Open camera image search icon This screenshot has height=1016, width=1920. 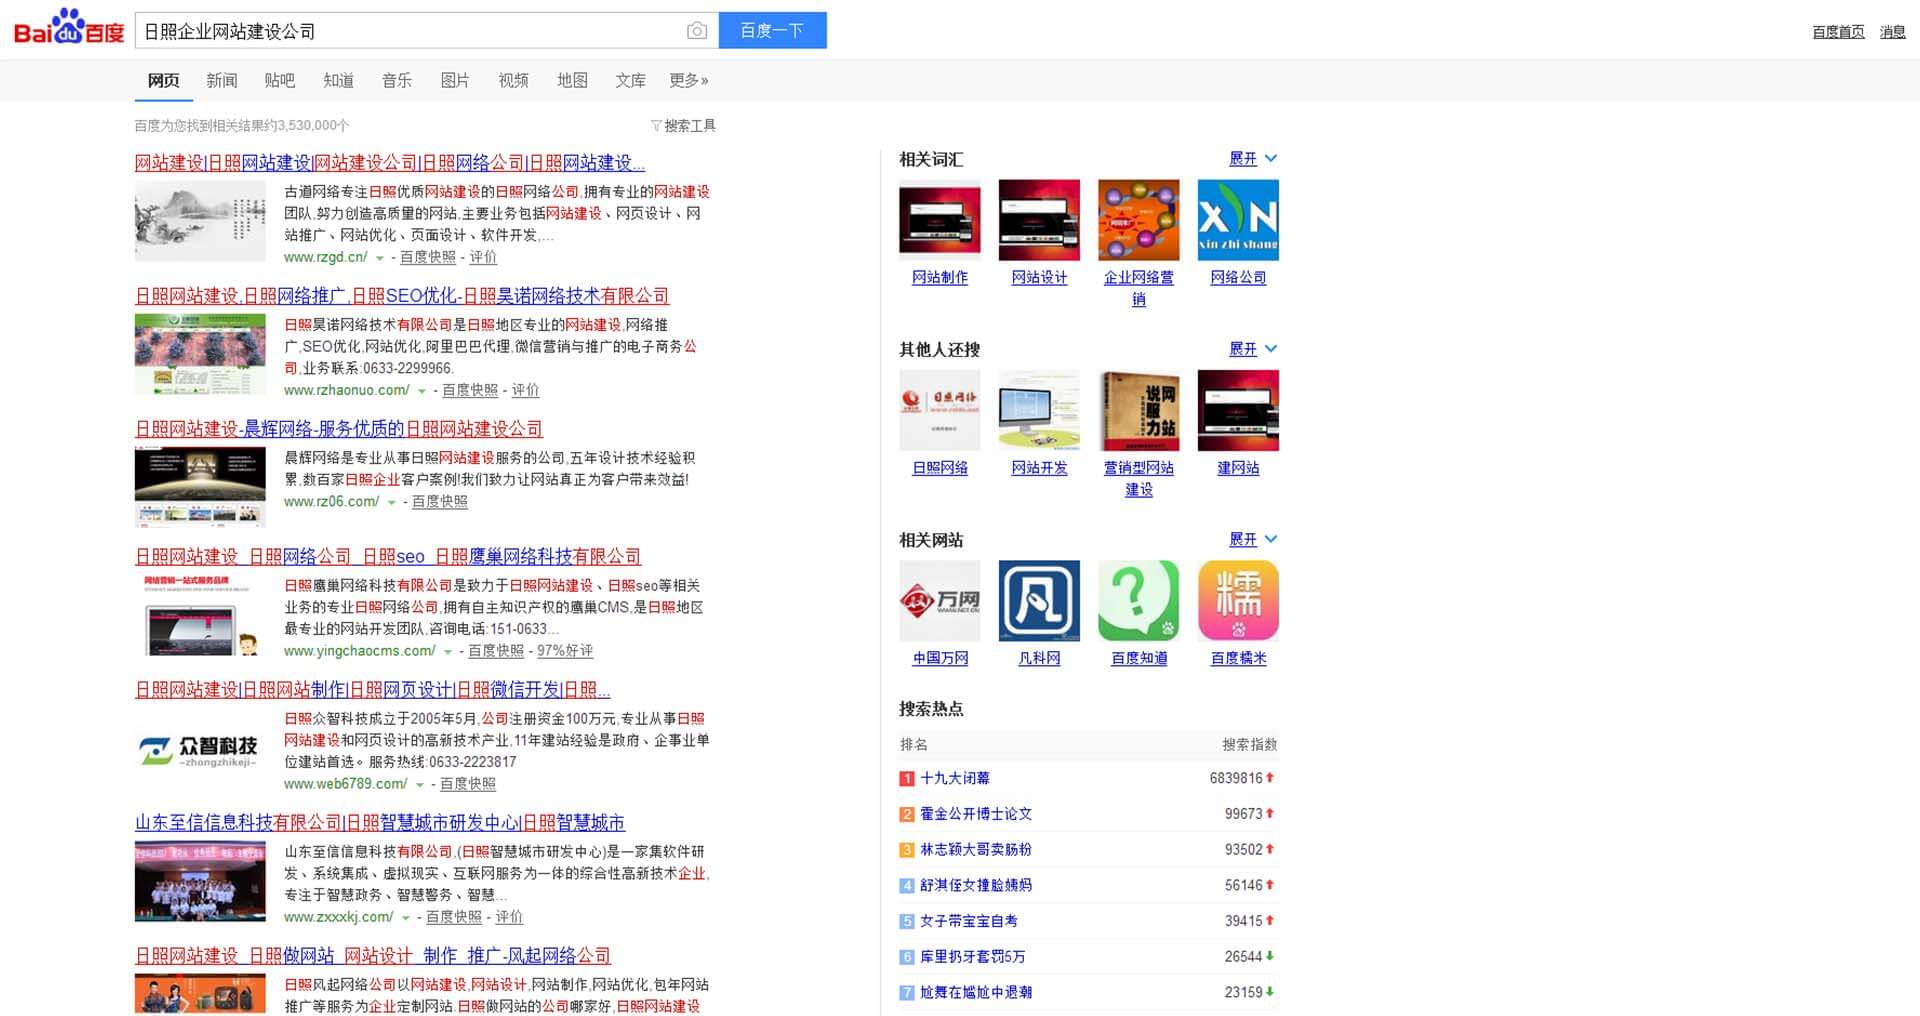(x=697, y=31)
